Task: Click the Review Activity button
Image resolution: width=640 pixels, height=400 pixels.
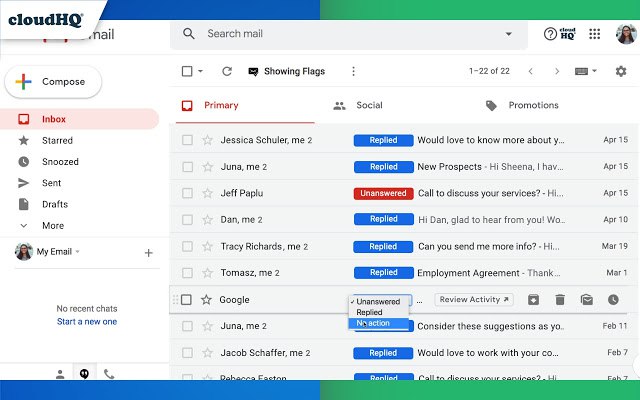Action: click(x=474, y=300)
